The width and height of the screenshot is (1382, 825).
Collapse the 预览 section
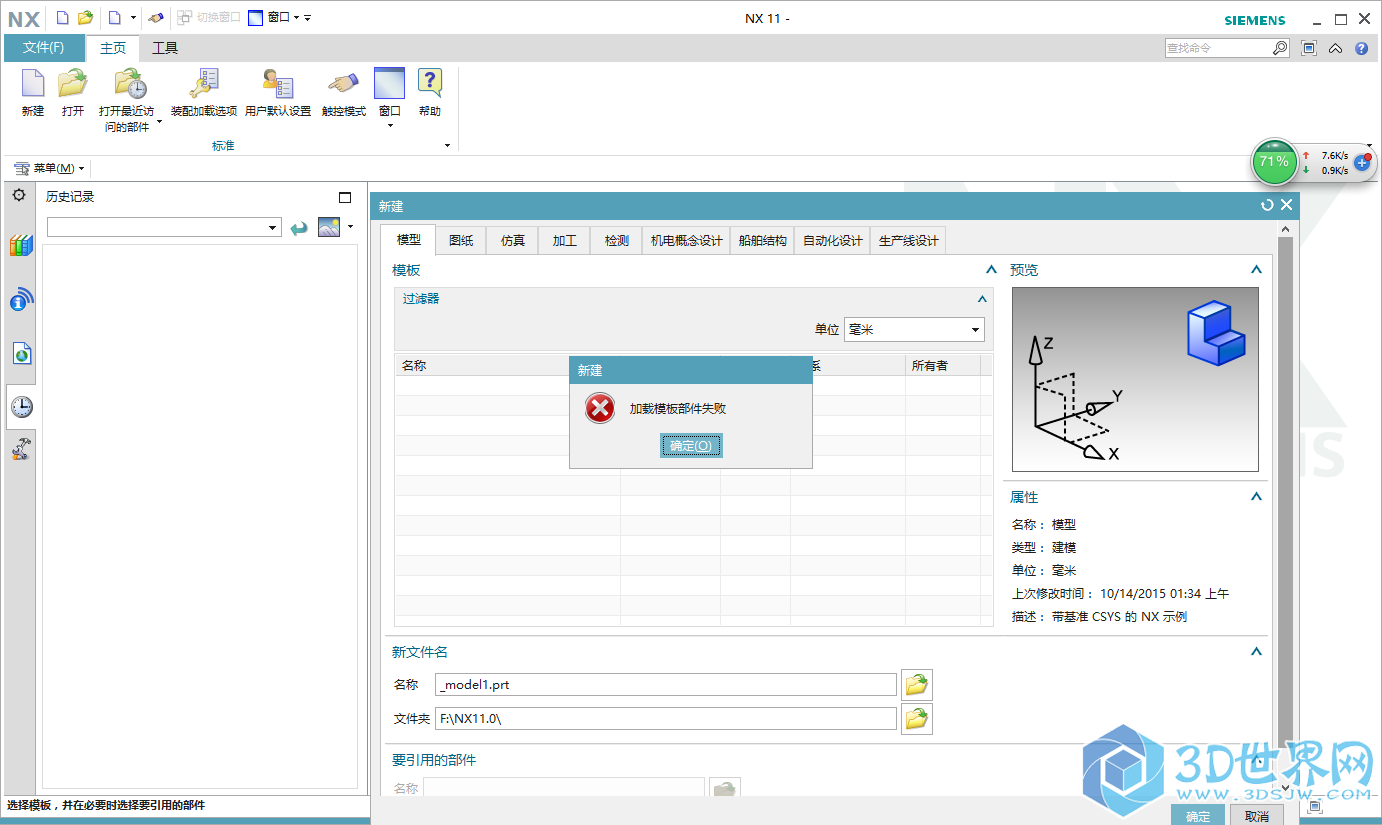pos(1256,270)
